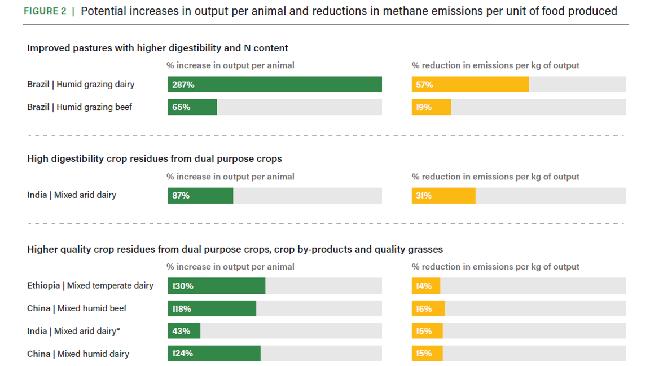The height and width of the screenshot is (366, 650).
Task: Click the Ethiopia | Mixed temperate dairy label
Action: (90, 286)
